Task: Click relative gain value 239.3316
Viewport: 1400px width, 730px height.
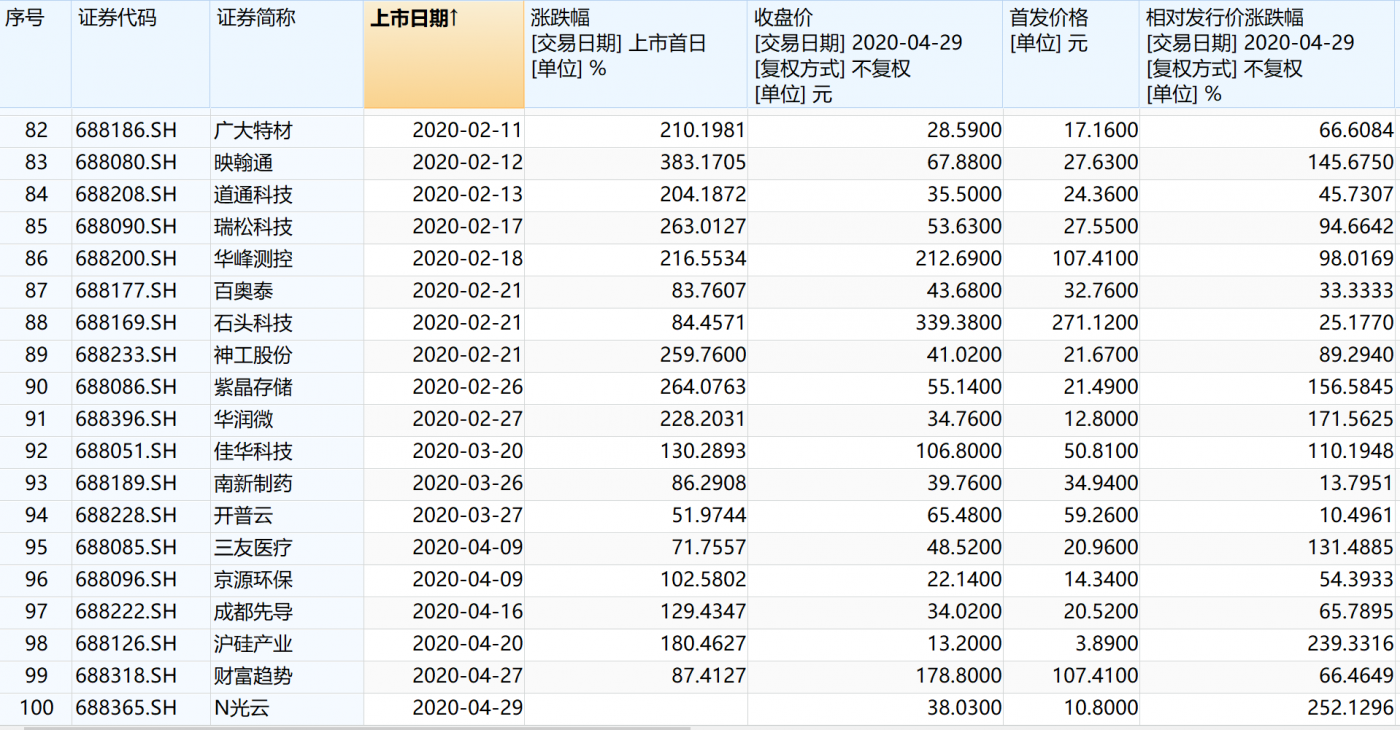Action: pos(1350,643)
